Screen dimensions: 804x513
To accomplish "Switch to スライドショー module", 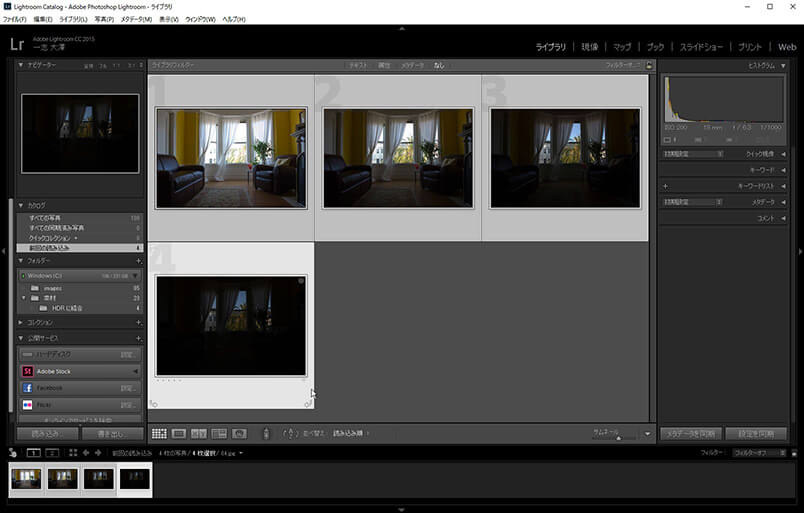I will [701, 47].
